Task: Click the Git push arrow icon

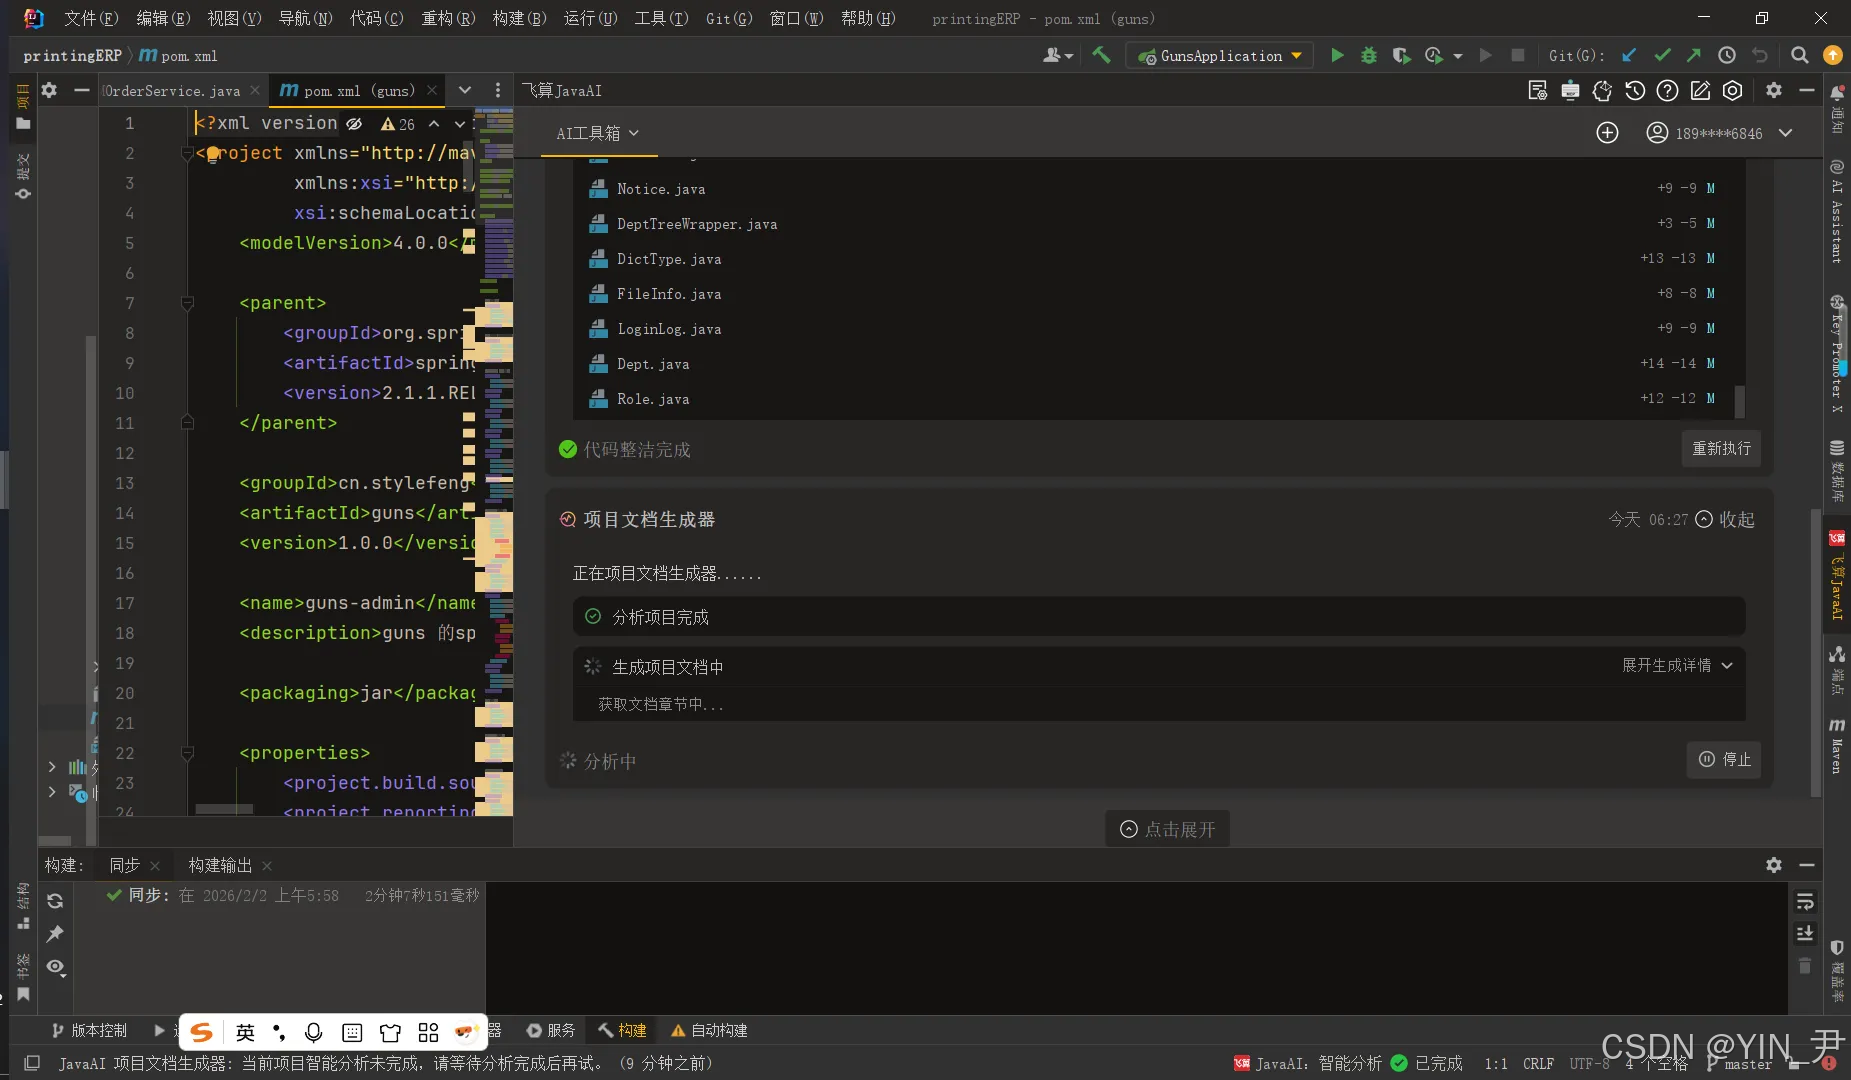Action: coord(1694,55)
